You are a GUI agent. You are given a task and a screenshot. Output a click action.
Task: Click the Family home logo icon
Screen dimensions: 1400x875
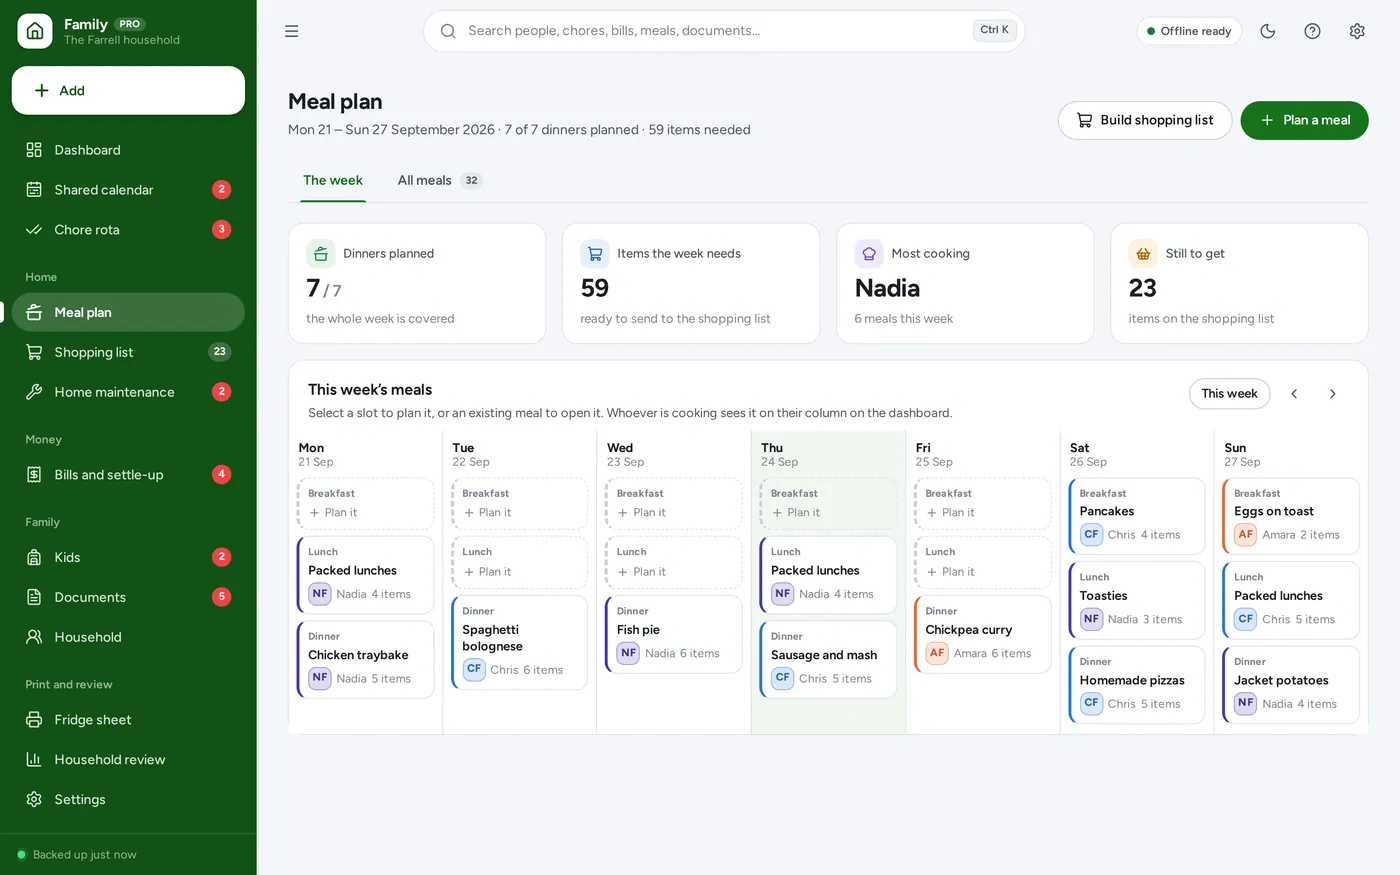(x=35, y=31)
